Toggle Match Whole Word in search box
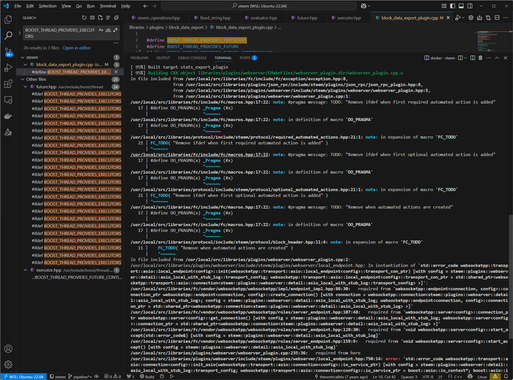This screenshot has height=380, width=513. pos(108,30)
